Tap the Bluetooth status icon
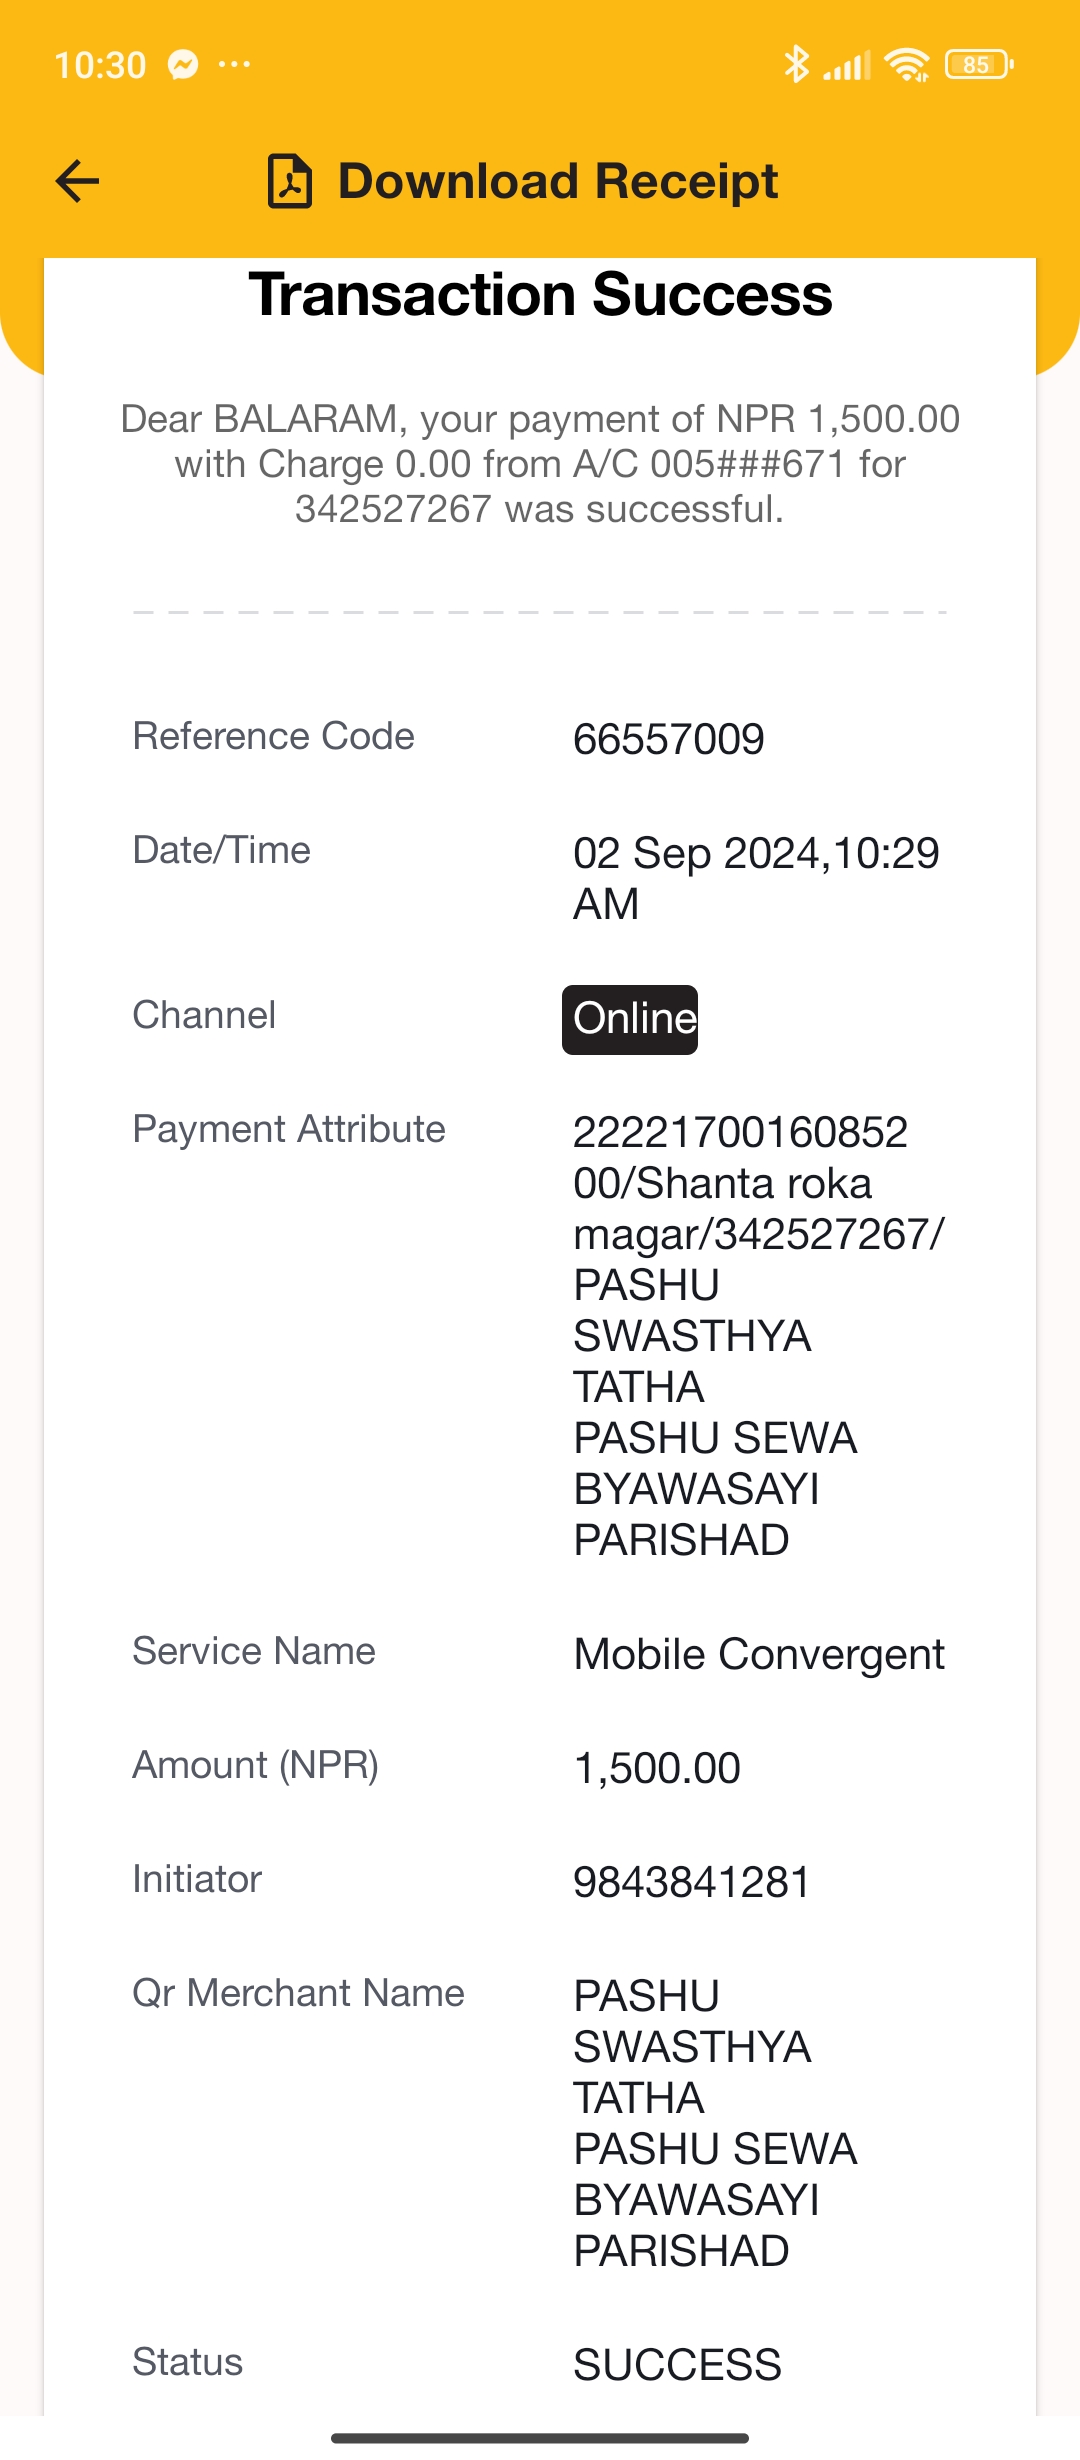The height and width of the screenshot is (2460, 1080). tap(796, 64)
